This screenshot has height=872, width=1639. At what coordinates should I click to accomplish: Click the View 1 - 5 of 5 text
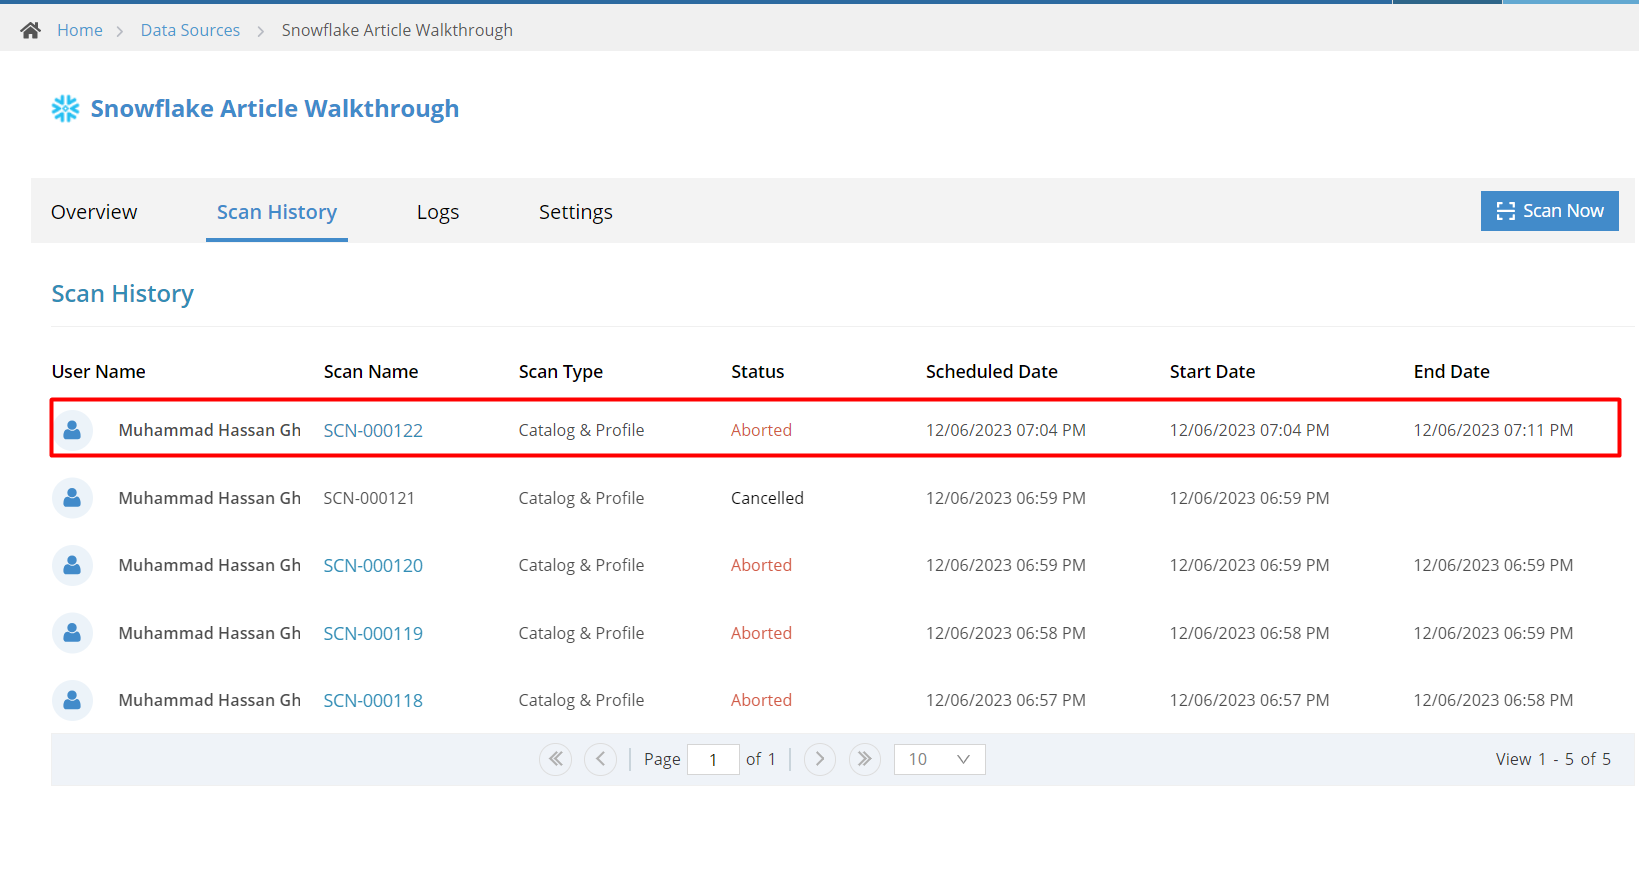[1553, 759]
